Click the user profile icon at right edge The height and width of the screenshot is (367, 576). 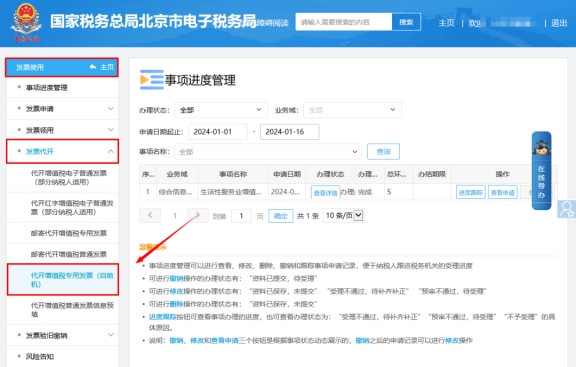point(566,209)
